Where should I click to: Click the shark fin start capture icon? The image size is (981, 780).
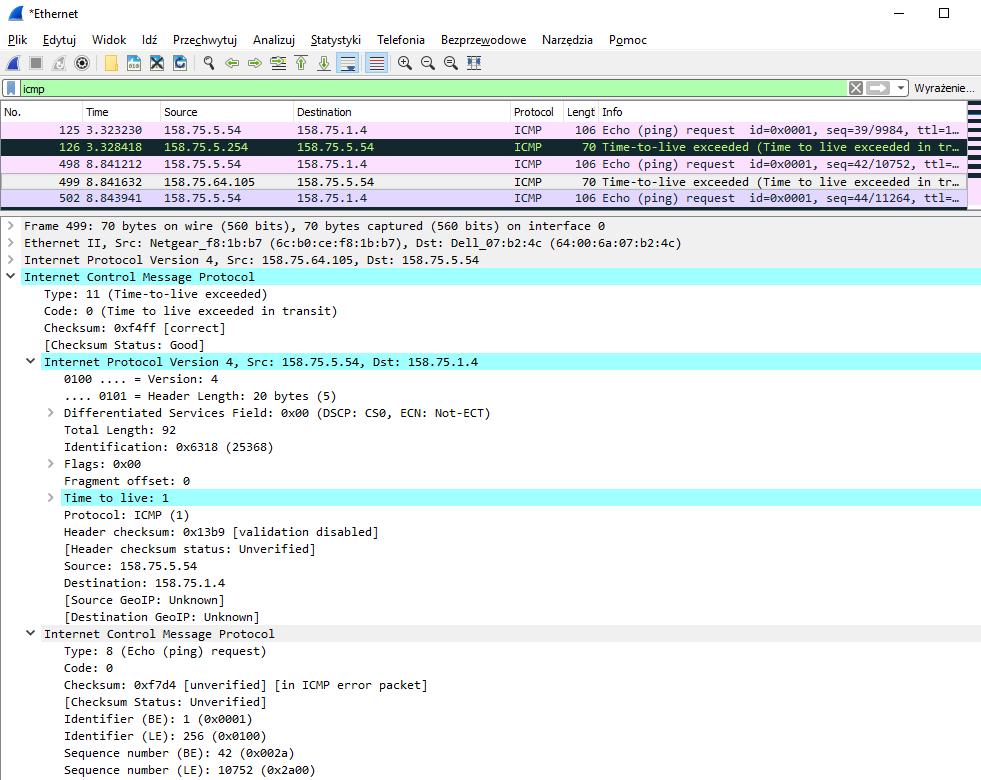13,63
